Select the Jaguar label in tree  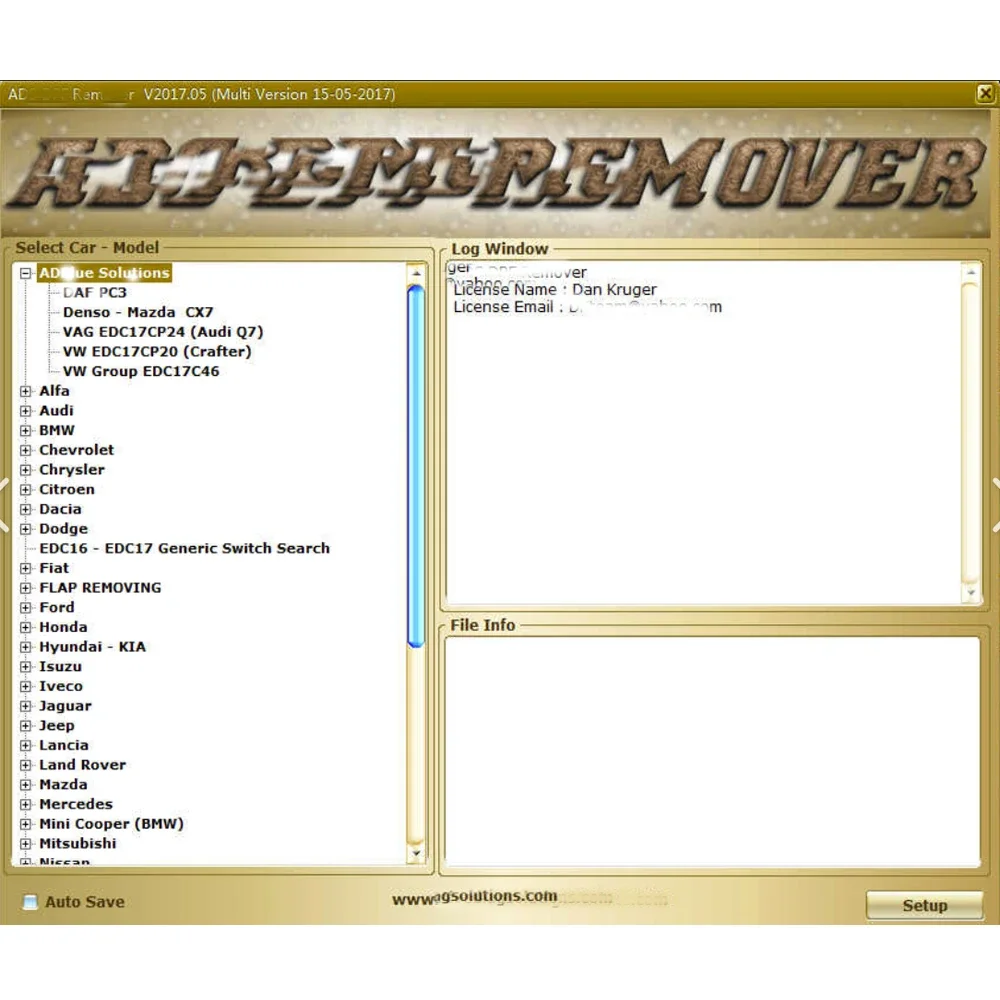(65, 706)
